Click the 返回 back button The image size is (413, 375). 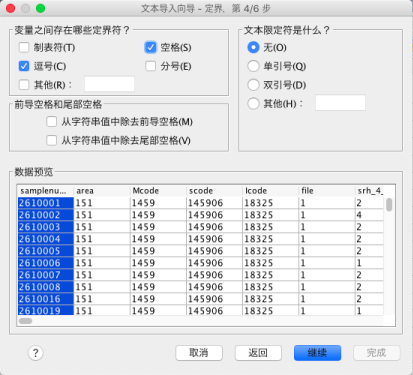(x=258, y=353)
